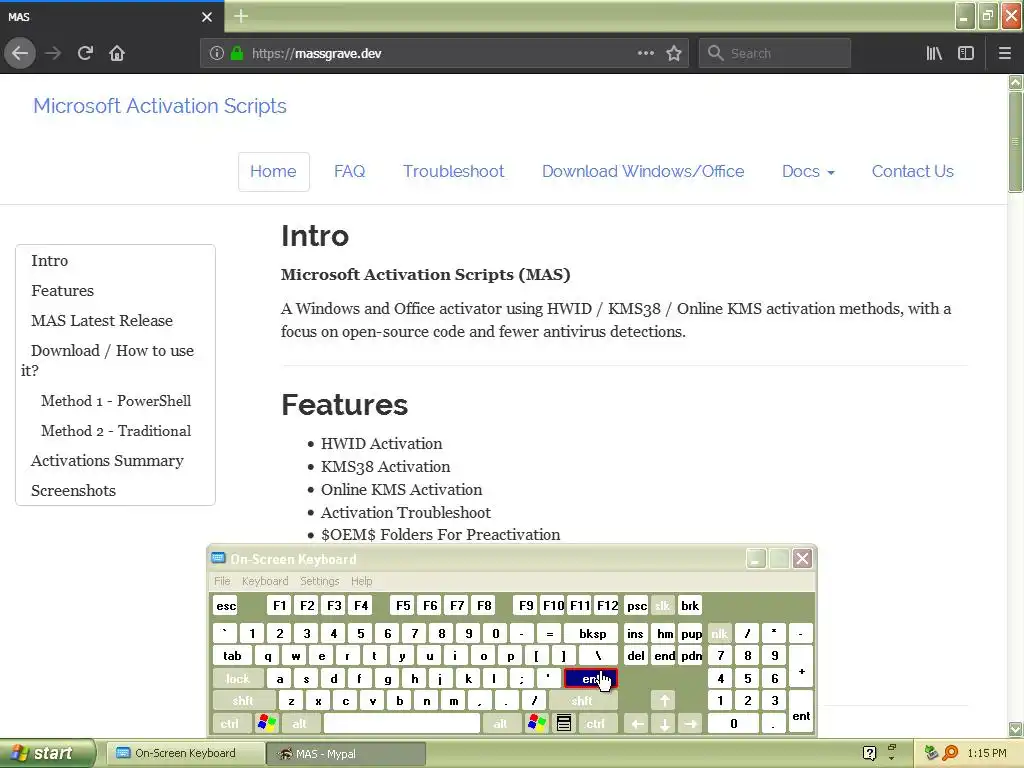Toggle the sidebar view icon

click(966, 53)
